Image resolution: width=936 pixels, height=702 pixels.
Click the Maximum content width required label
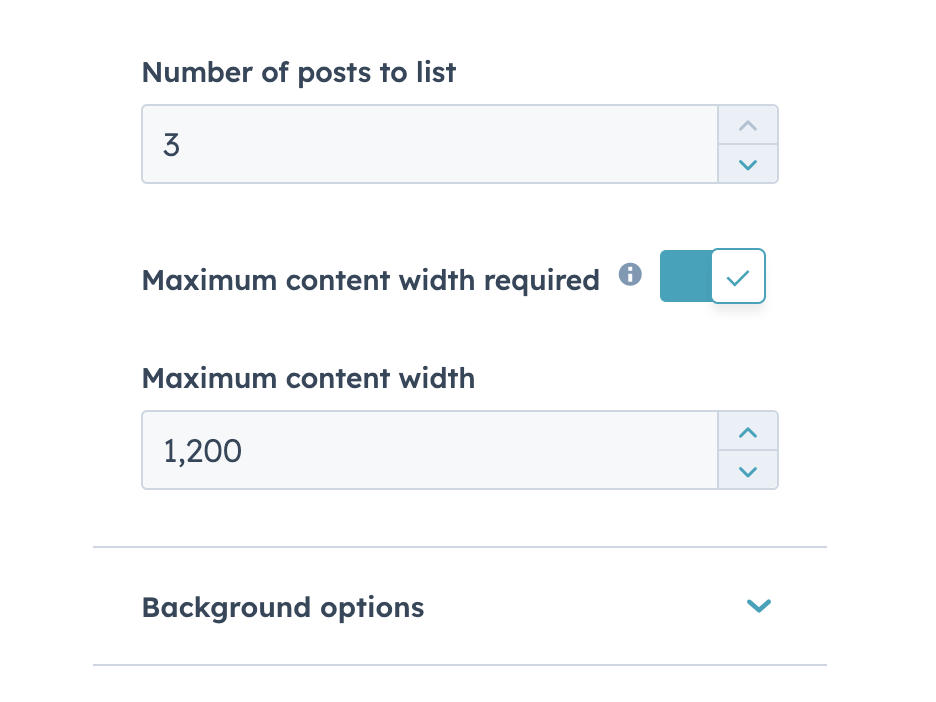click(370, 280)
